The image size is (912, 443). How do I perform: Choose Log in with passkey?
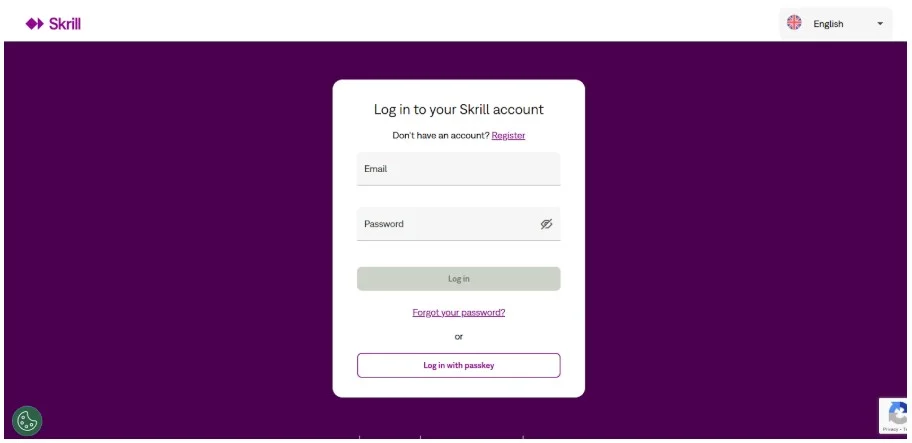click(x=458, y=365)
